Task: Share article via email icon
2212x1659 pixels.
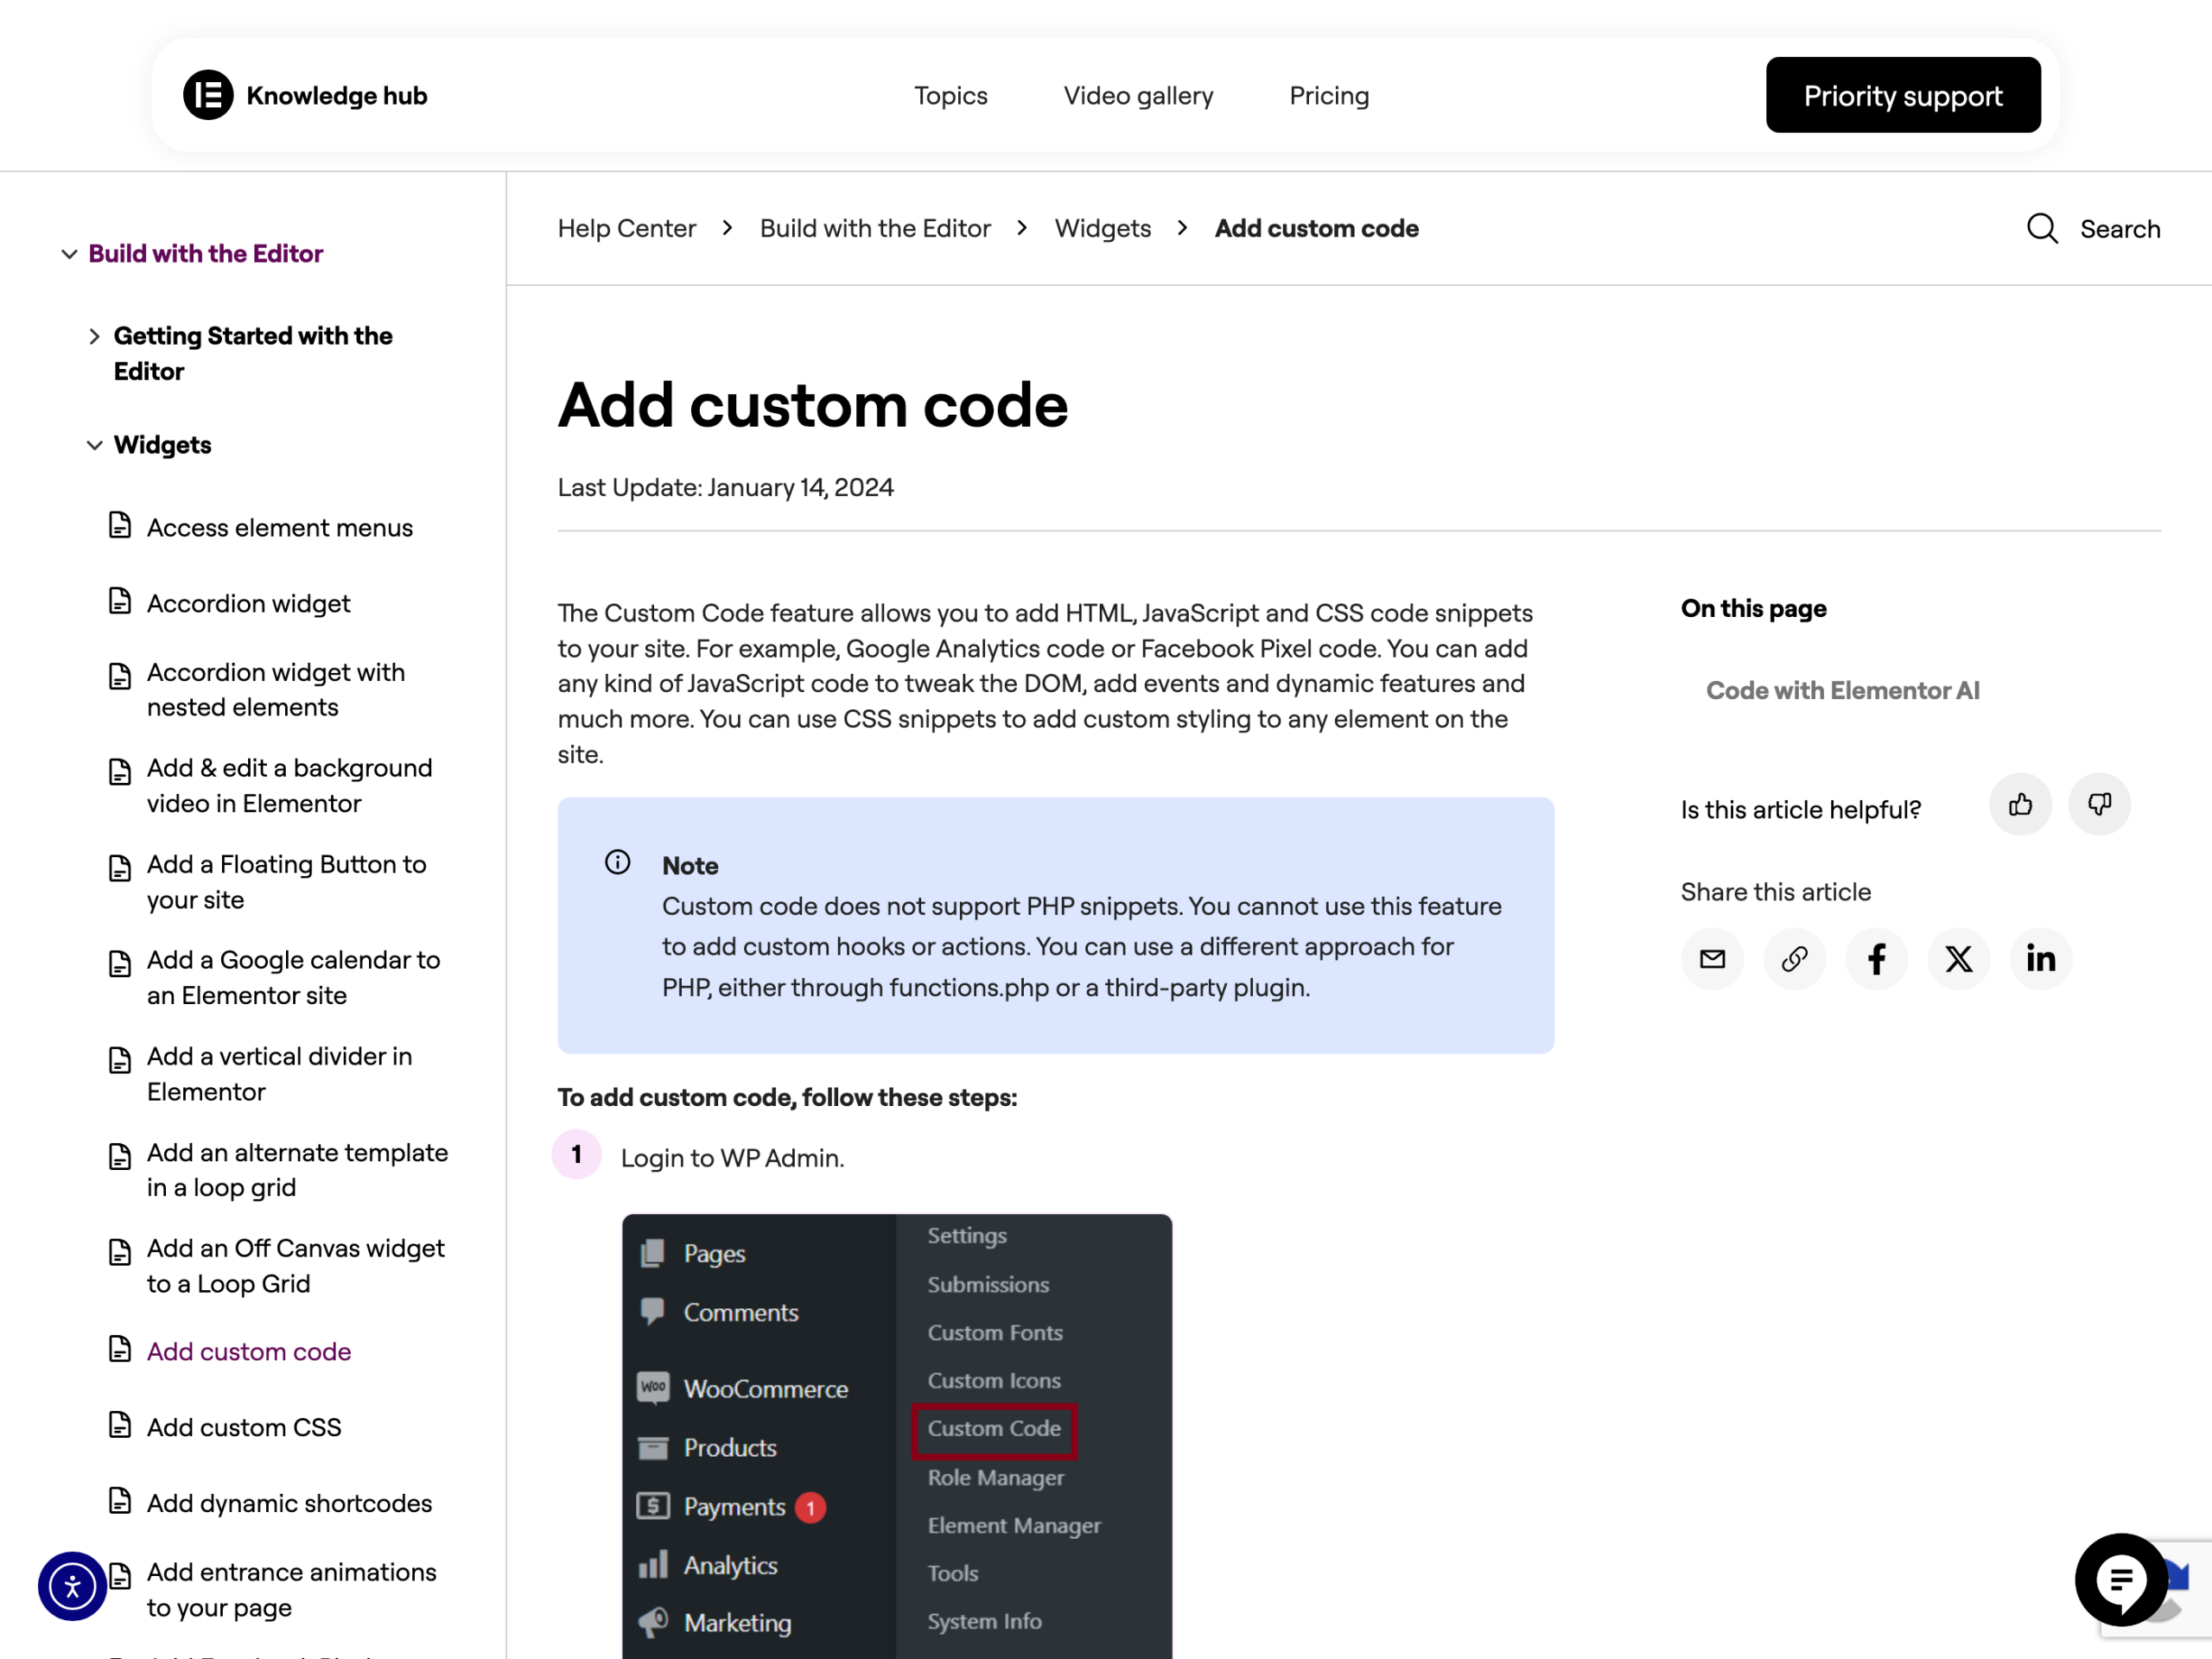Action: pyautogui.click(x=1712, y=959)
